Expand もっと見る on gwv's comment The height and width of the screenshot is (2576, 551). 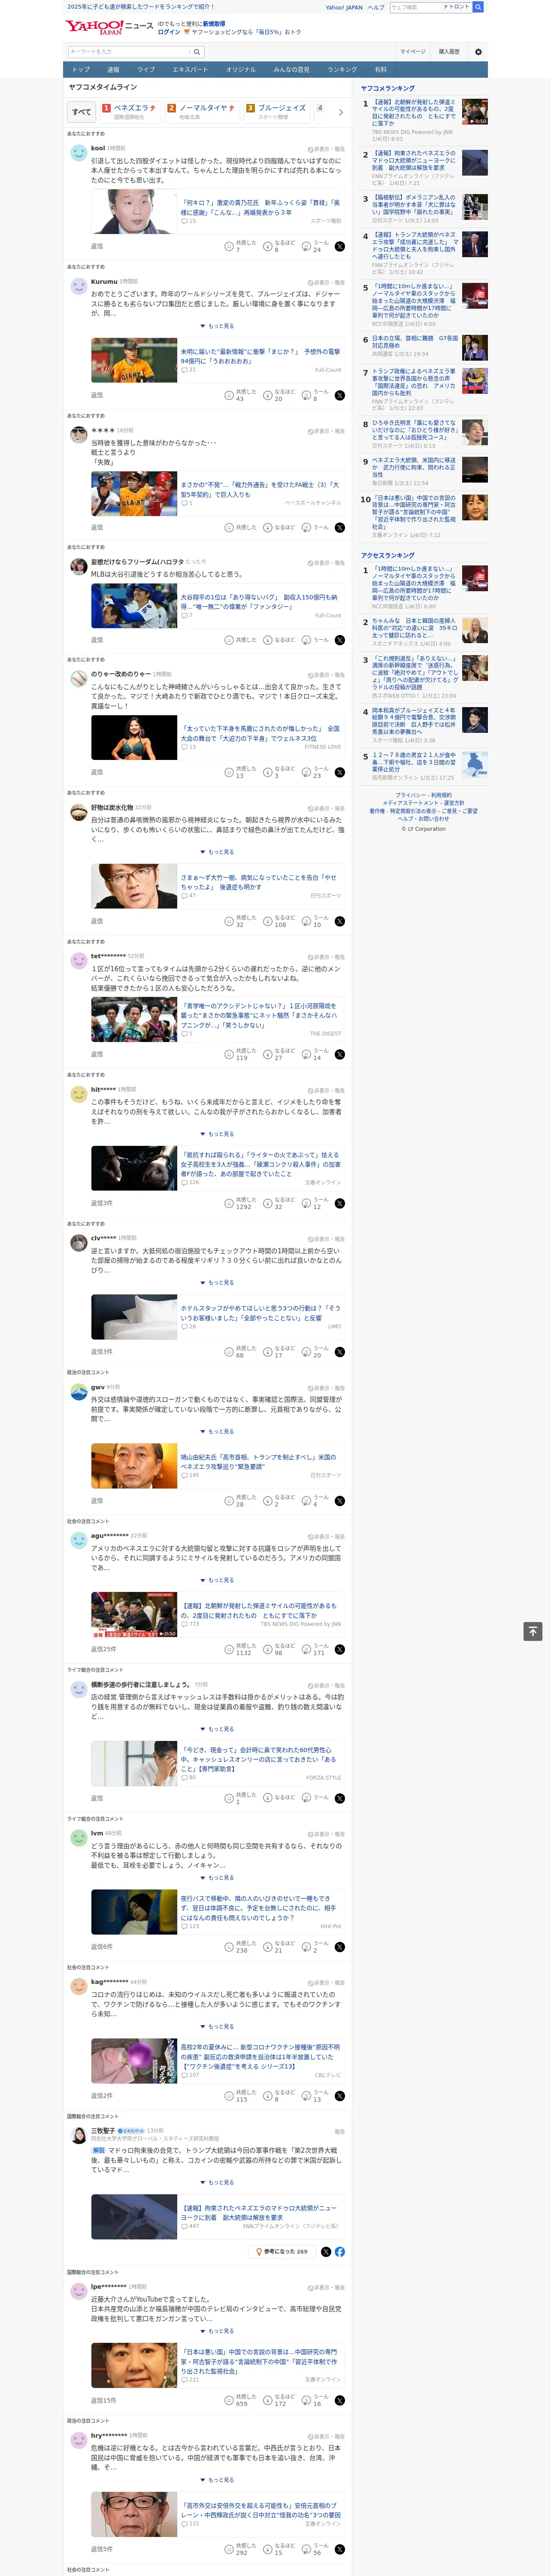[x=217, y=1431]
